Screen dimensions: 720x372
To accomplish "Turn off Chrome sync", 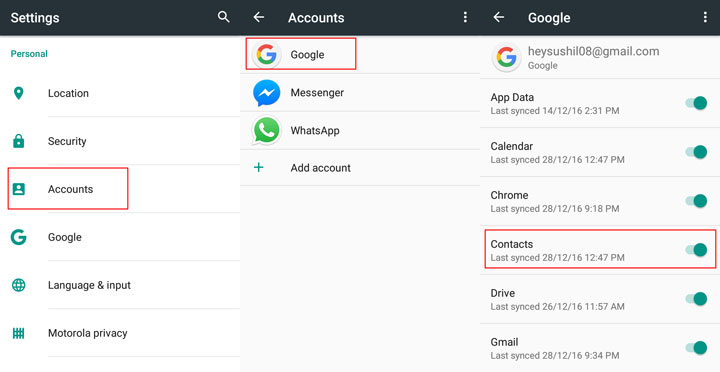I will 696,201.
